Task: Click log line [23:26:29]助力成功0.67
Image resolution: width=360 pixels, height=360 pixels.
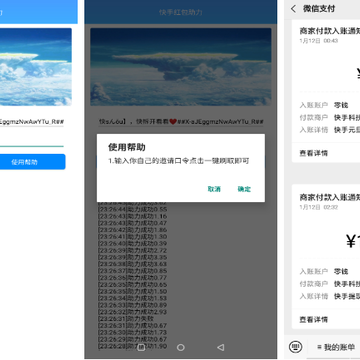Action: point(132,339)
